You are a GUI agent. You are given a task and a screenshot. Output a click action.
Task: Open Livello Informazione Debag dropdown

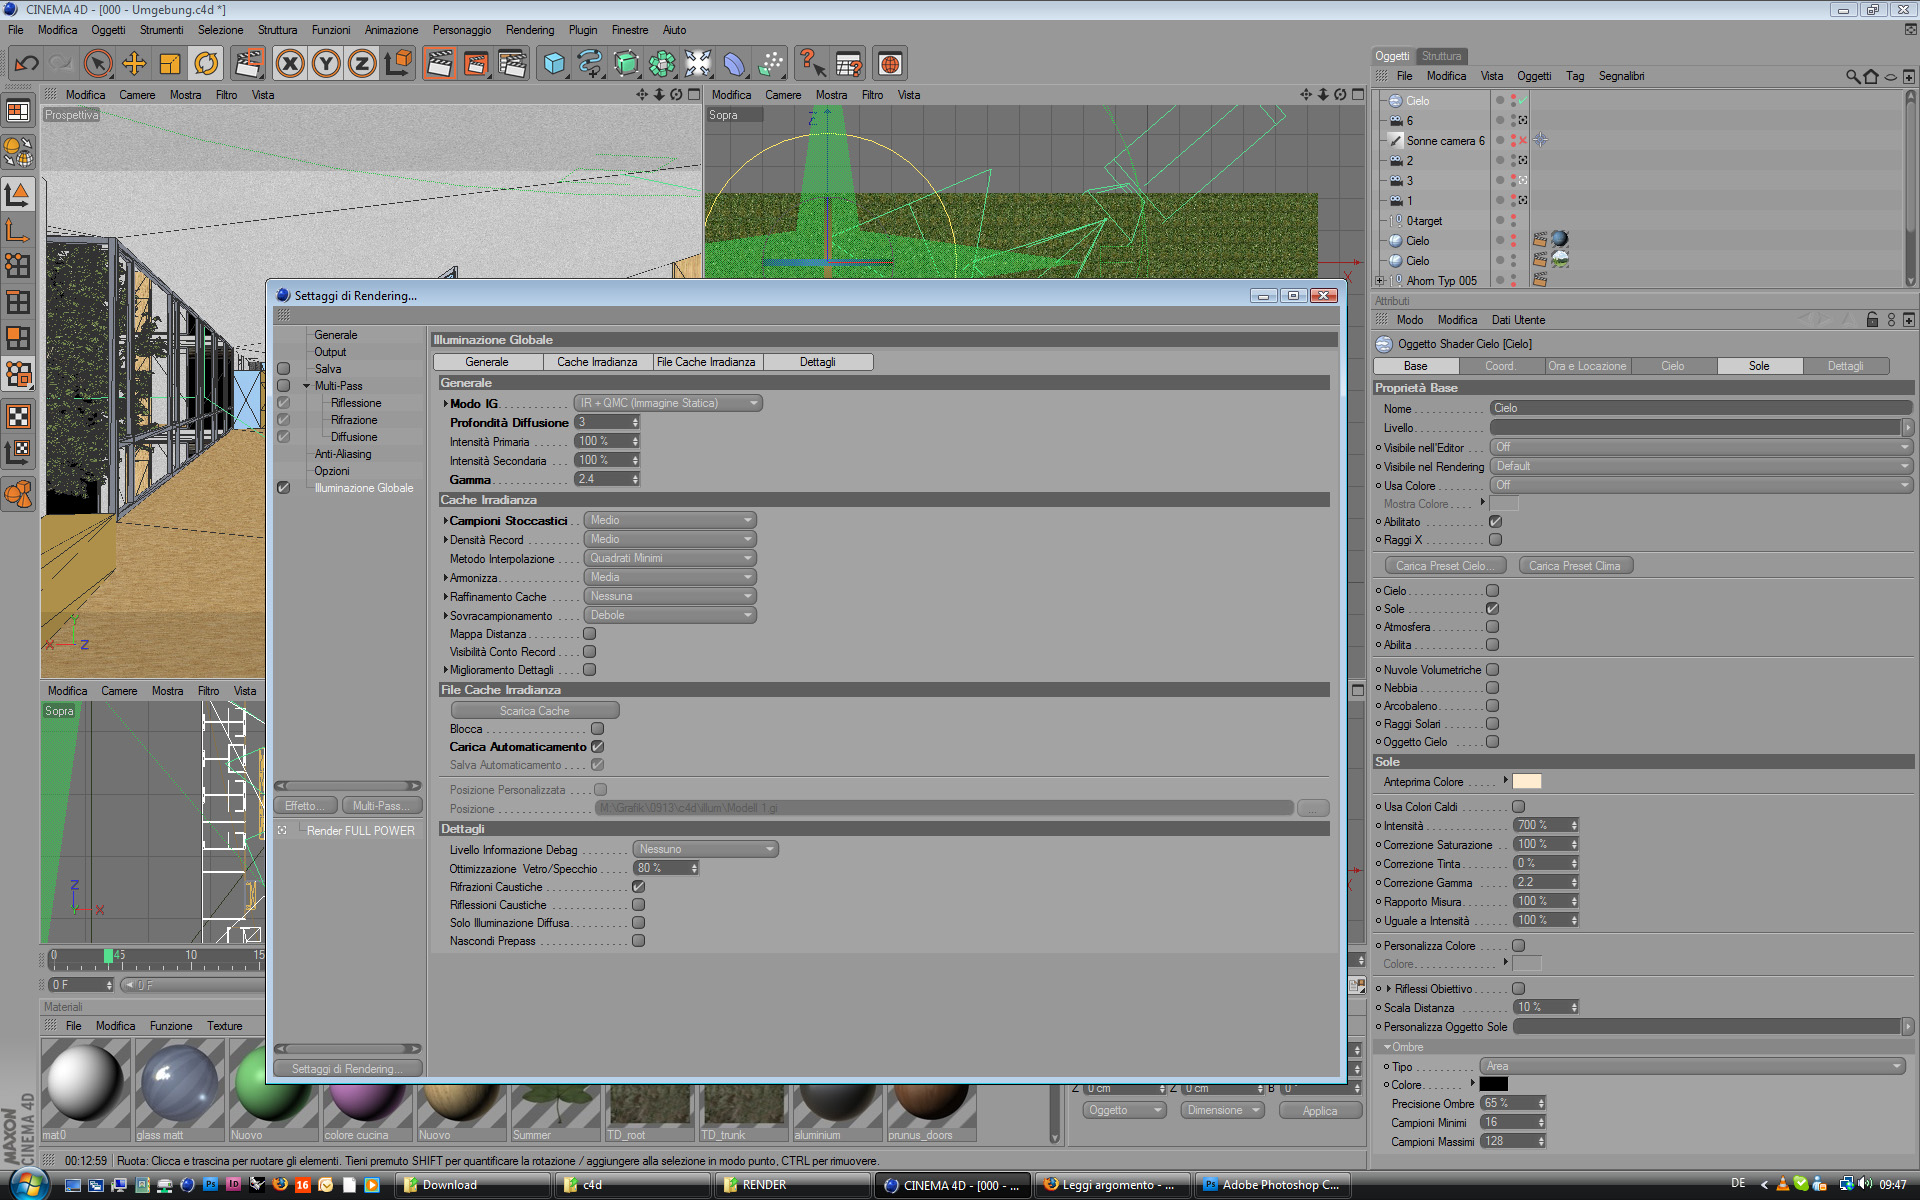click(x=705, y=849)
